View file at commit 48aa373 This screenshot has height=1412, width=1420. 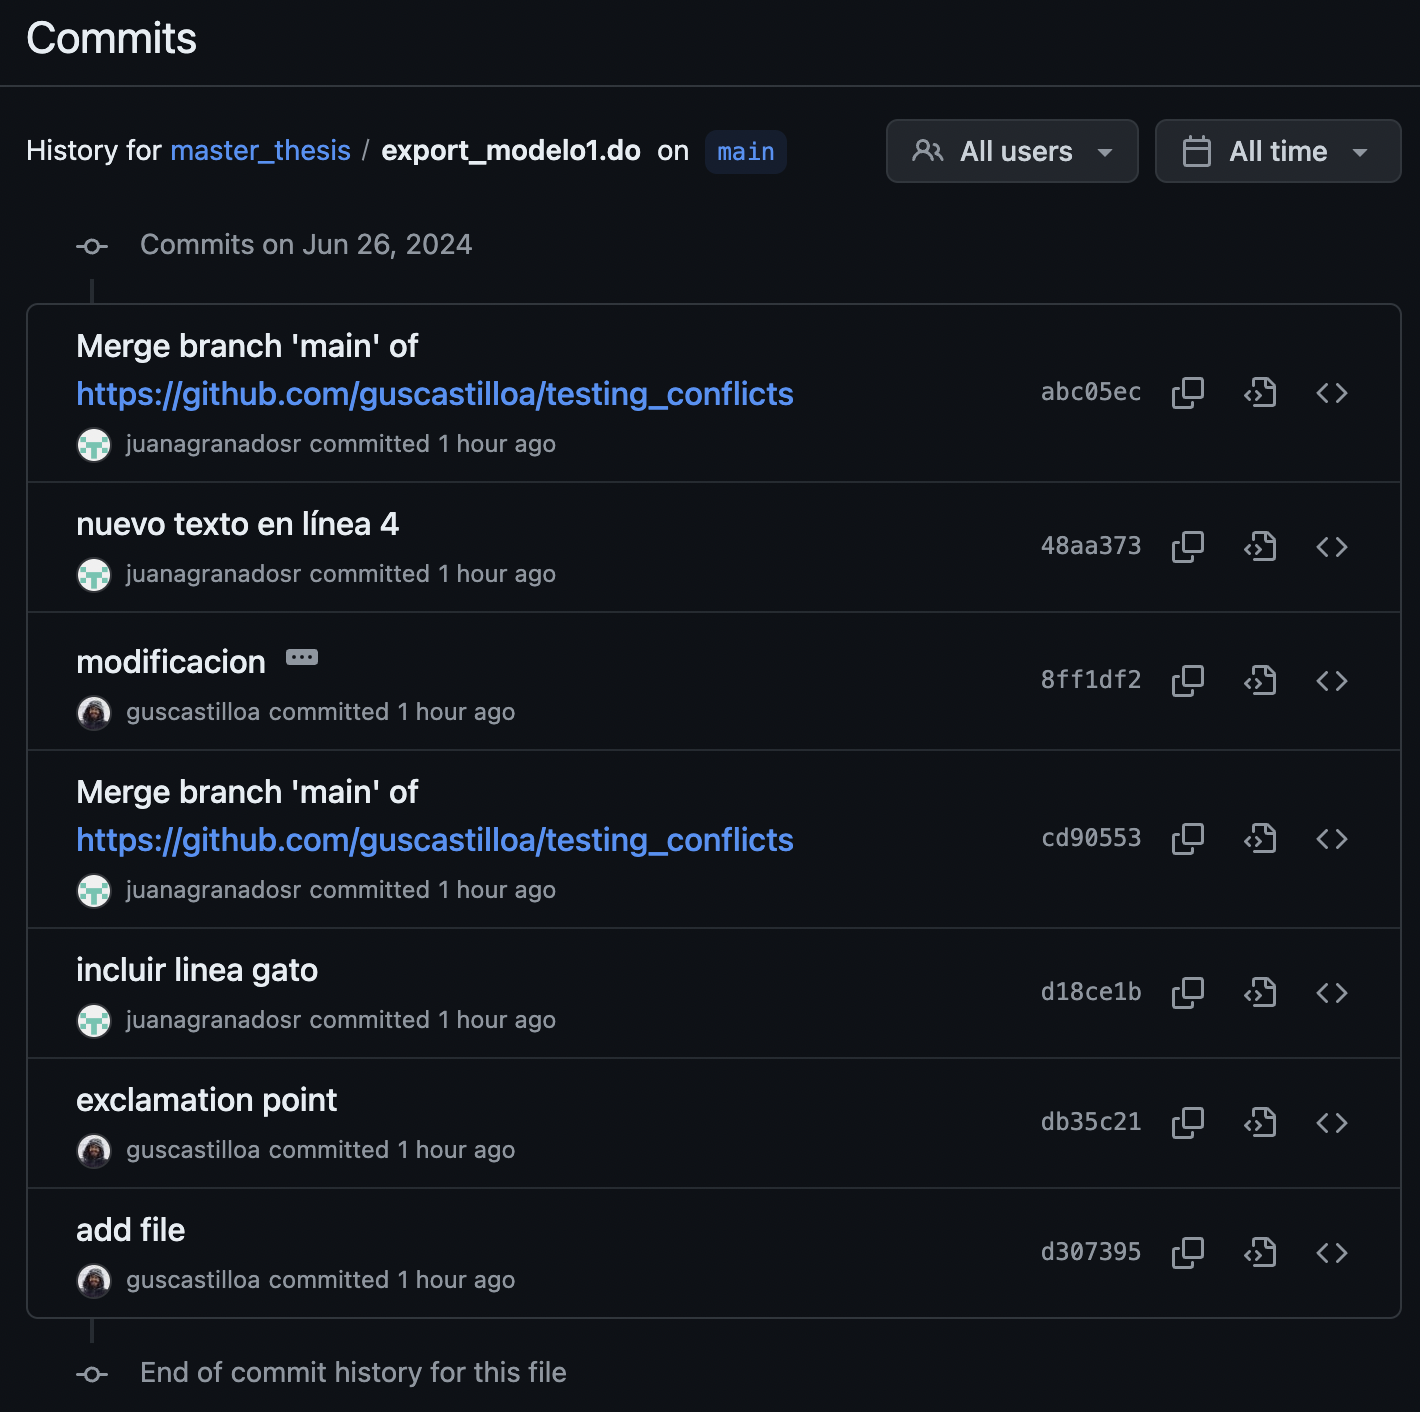[x=1260, y=547]
